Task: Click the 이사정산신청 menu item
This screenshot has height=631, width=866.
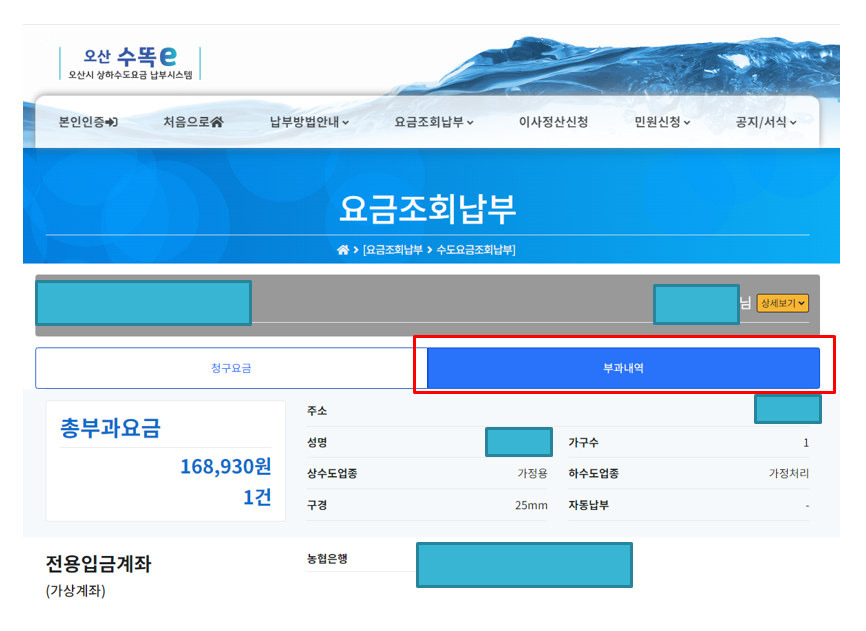Action: (554, 121)
